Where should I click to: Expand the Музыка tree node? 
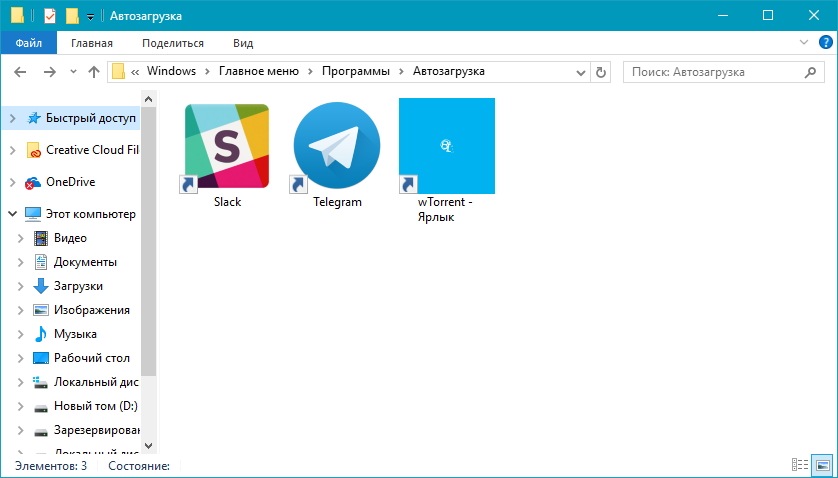pyautogui.click(x=21, y=334)
